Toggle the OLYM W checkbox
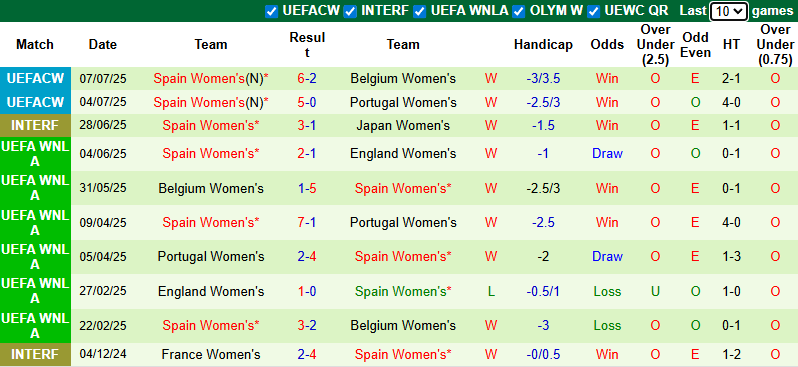The image size is (798, 367). point(519,11)
